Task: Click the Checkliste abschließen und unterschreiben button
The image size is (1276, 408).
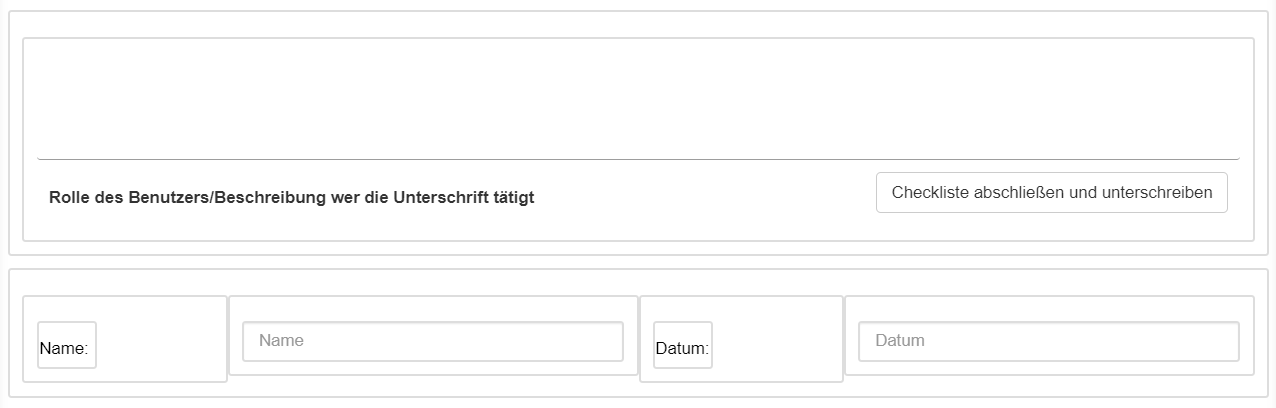Action: click(1051, 193)
